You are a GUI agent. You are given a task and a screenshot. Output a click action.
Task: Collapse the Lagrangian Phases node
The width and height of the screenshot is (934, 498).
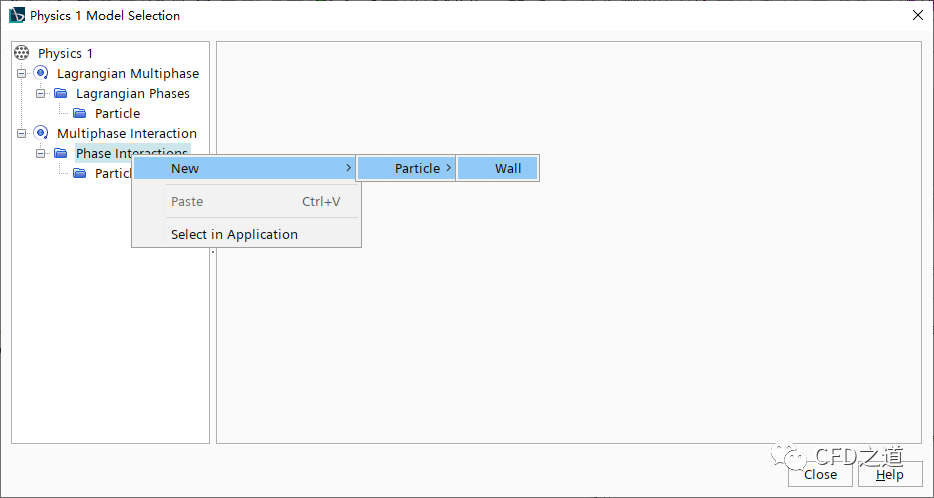(x=41, y=94)
